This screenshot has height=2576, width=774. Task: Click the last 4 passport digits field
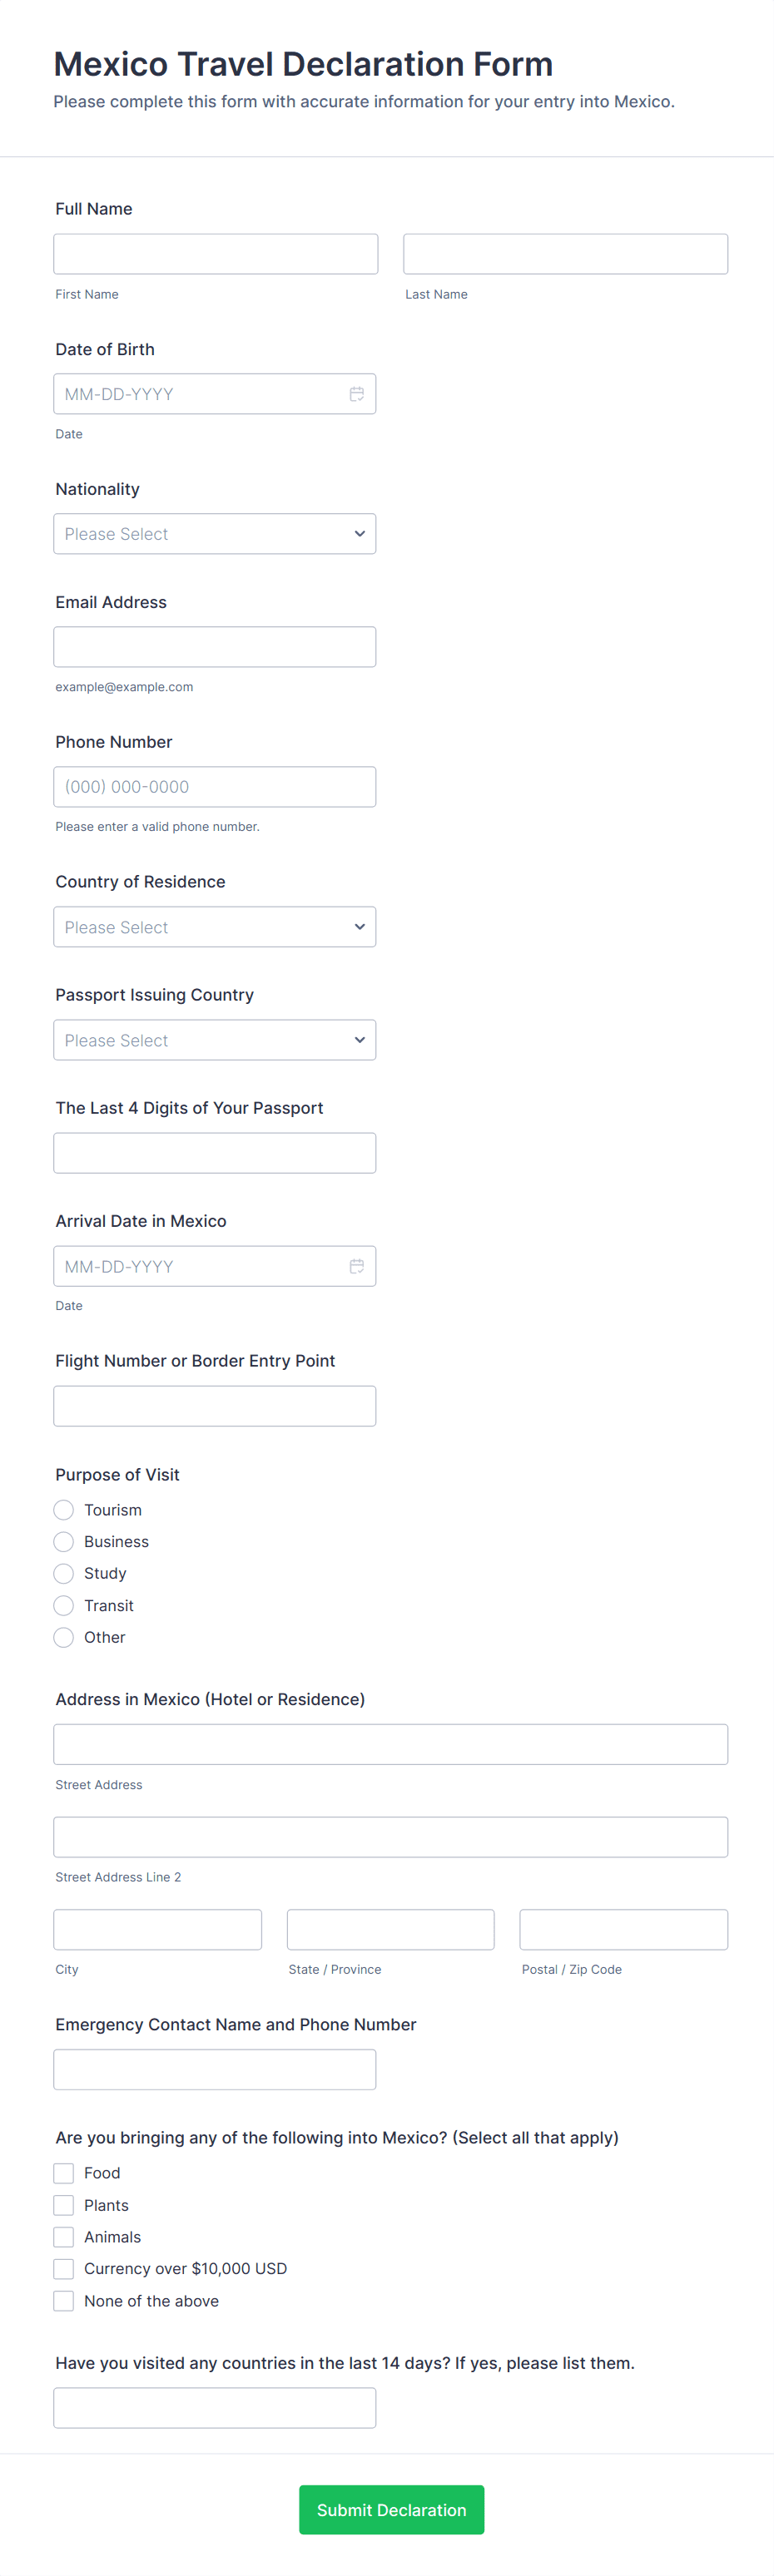215,1153
